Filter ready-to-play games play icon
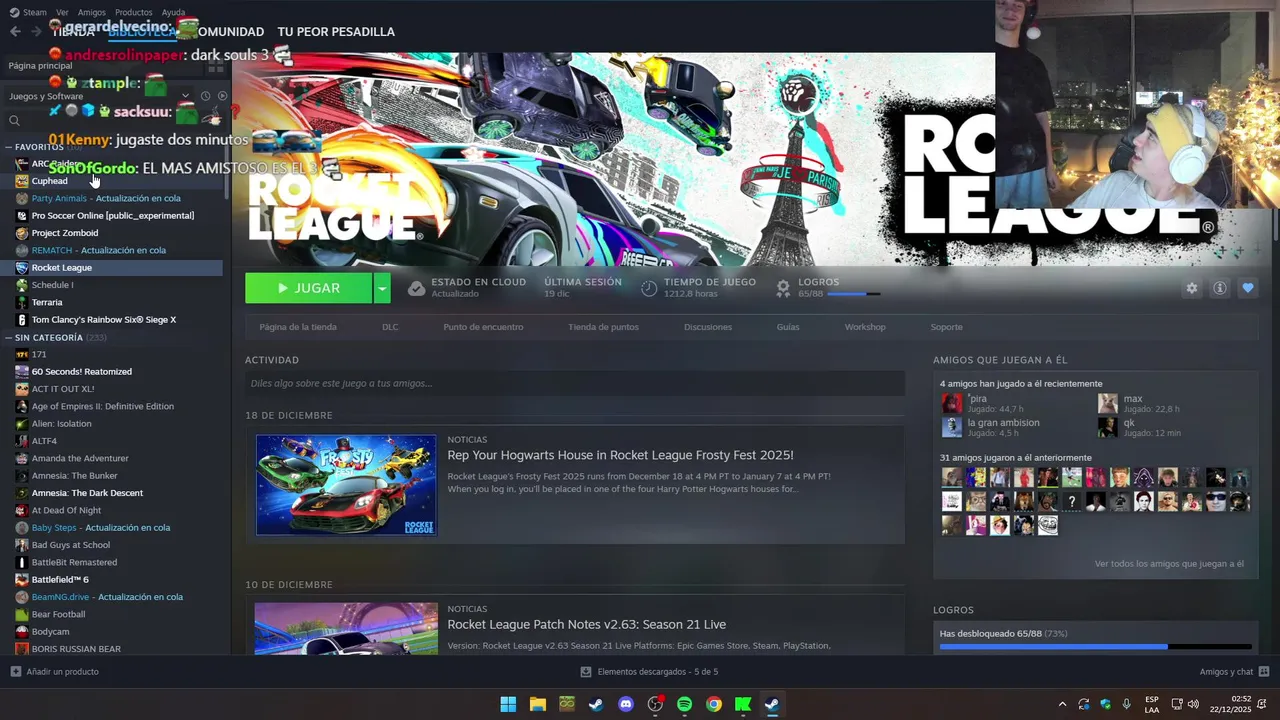Image resolution: width=1280 pixels, height=720 pixels. [x=222, y=96]
